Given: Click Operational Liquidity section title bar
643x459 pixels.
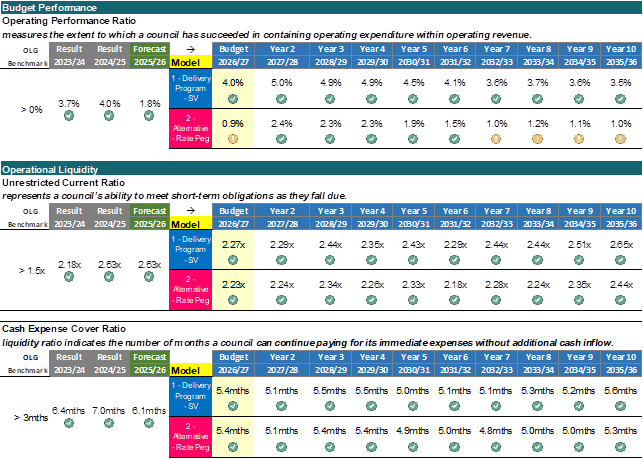Looking at the screenshot, I should click(321, 170).
